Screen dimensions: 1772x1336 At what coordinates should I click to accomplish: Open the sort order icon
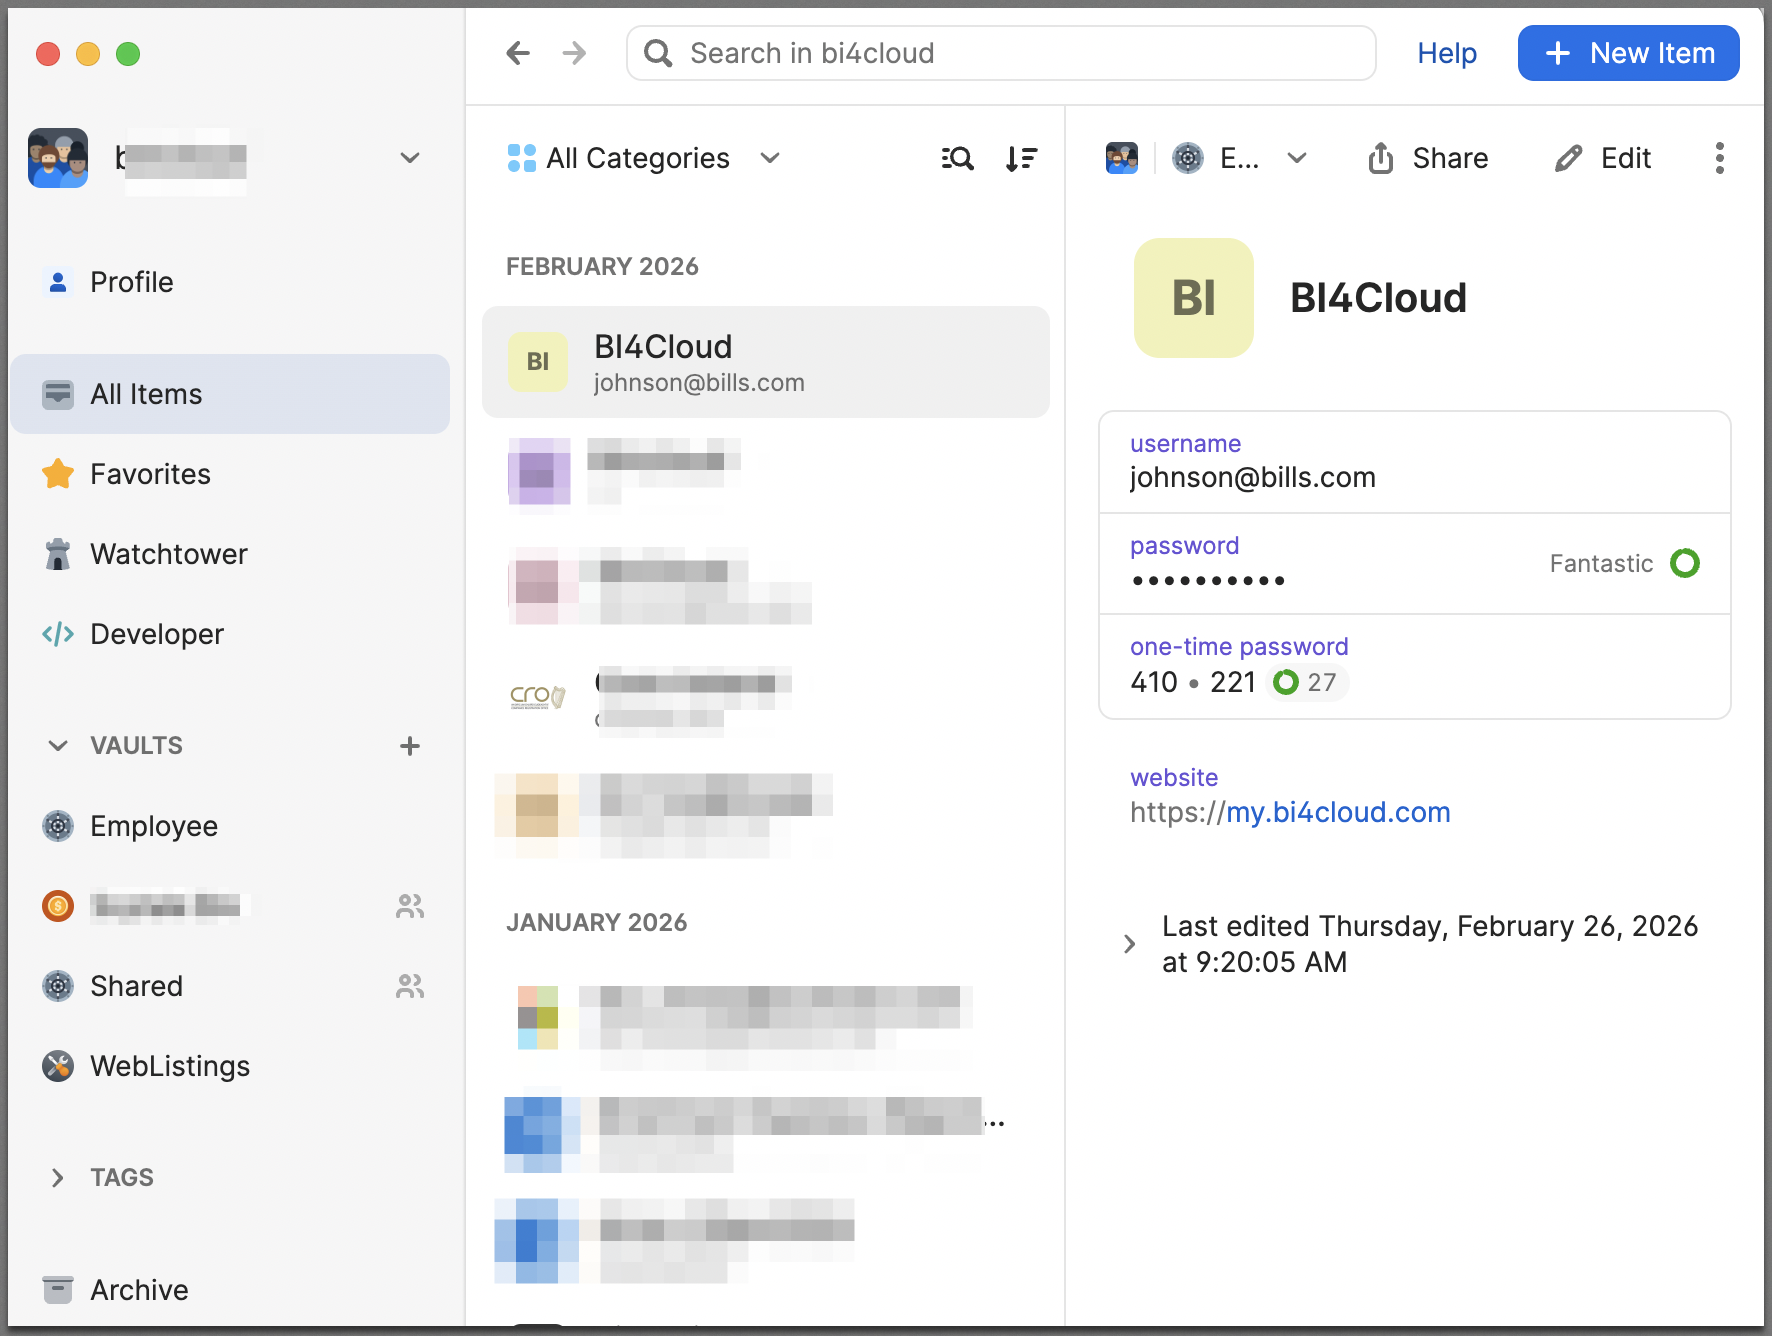tap(1021, 158)
